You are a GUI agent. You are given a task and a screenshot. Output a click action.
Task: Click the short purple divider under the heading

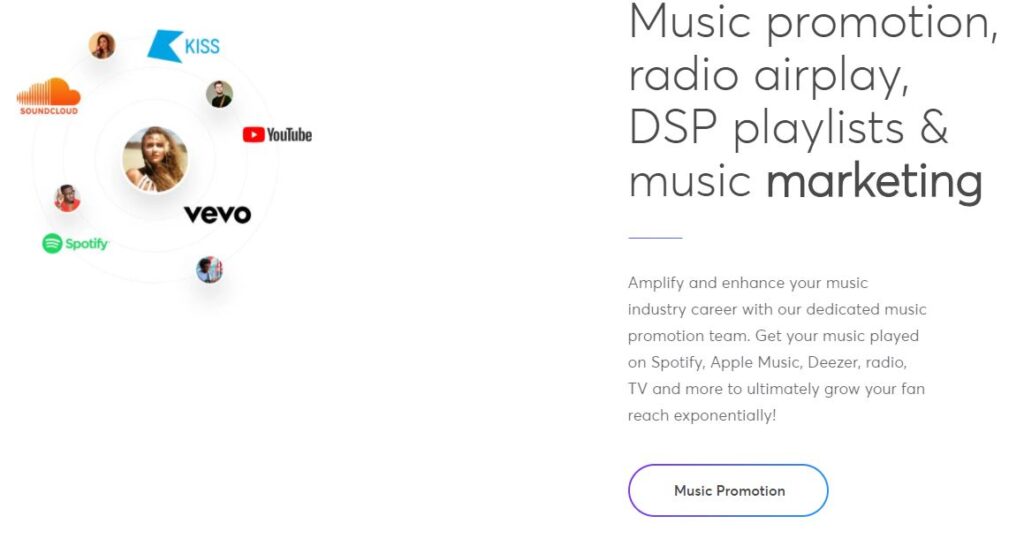coord(655,238)
